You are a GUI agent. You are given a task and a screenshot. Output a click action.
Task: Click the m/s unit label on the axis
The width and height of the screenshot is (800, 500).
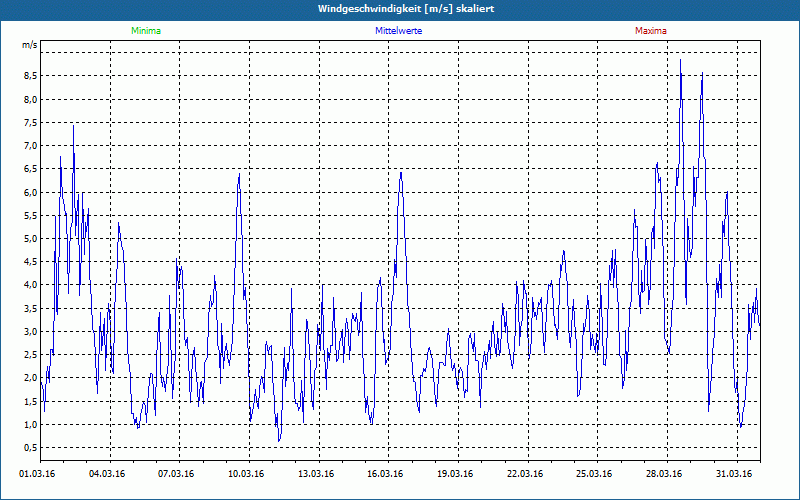click(x=30, y=45)
